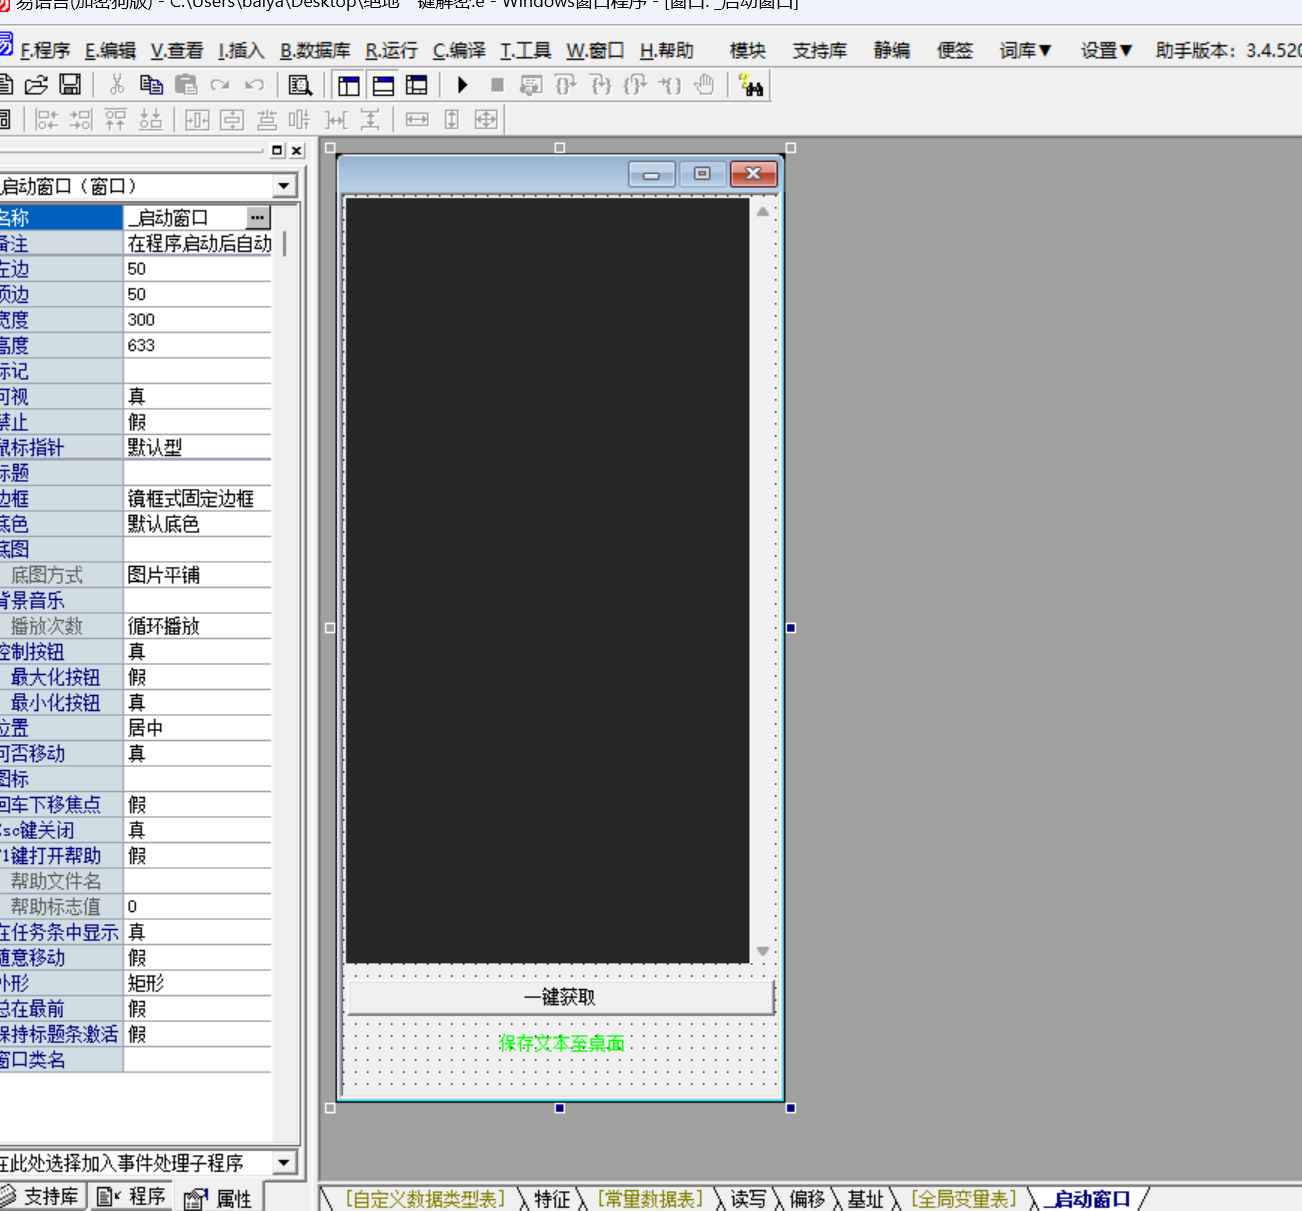Switch to the 常量数据表 tab
Screen dimensions: 1302x1211
point(650,1198)
